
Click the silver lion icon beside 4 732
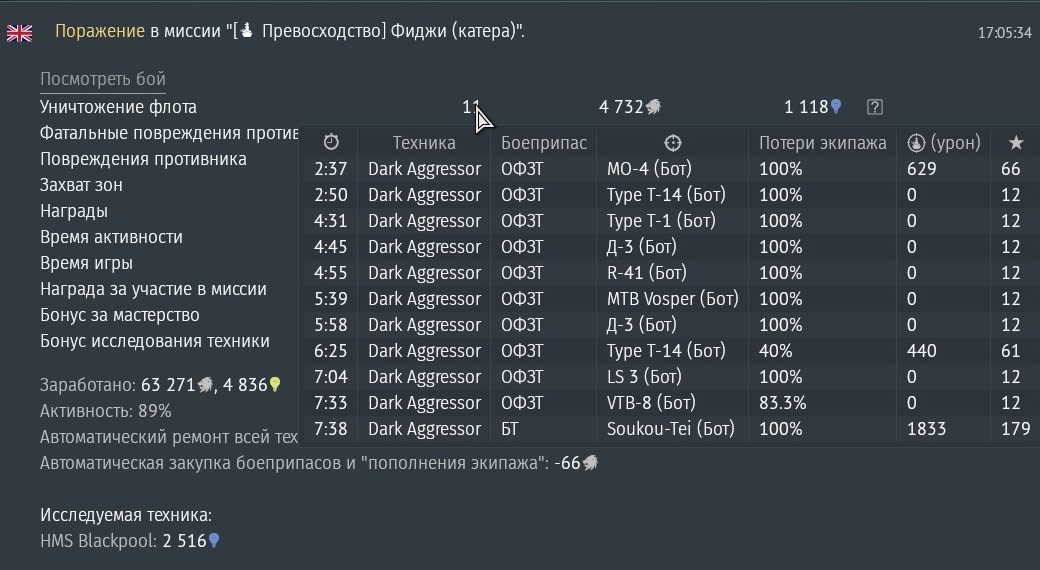tap(654, 107)
